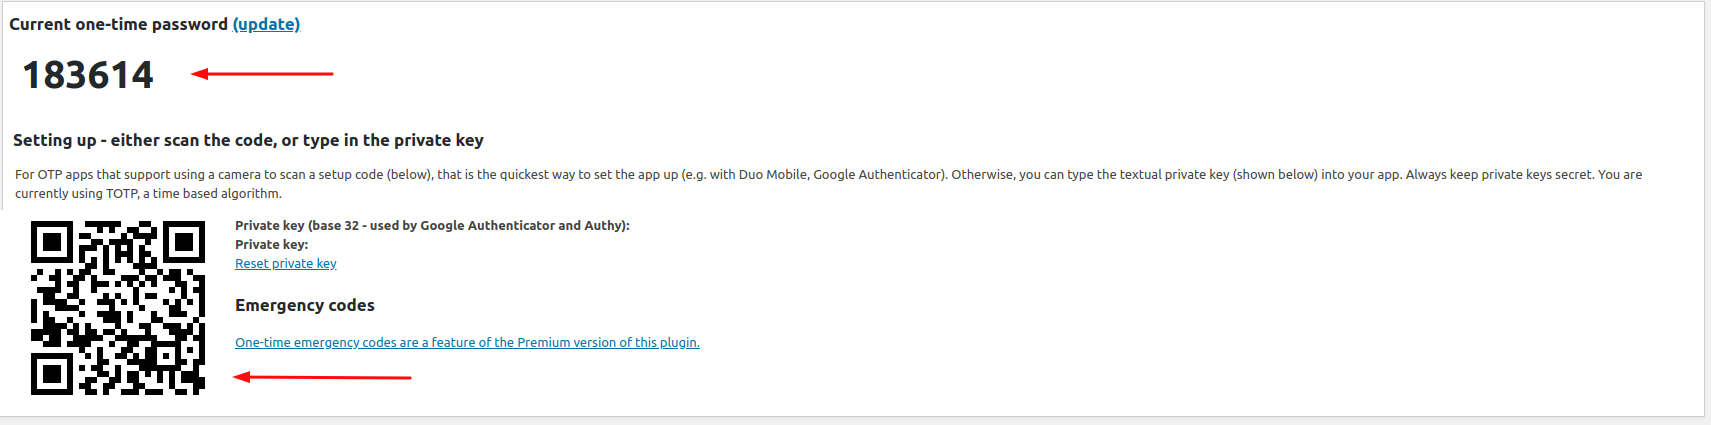
Task: Click the QR code top-left finder square
Action: 52,242
